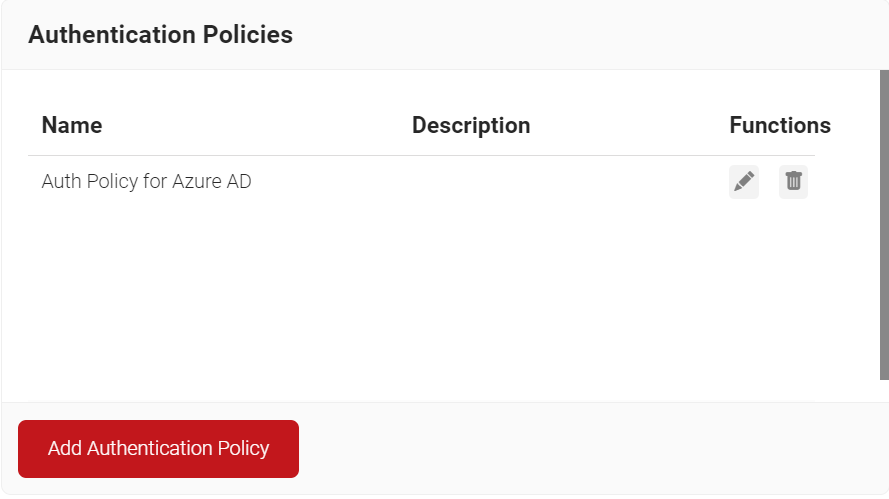Modify the Azure AD policy using the edit icon
Image resolution: width=889 pixels, height=499 pixels.
click(744, 182)
